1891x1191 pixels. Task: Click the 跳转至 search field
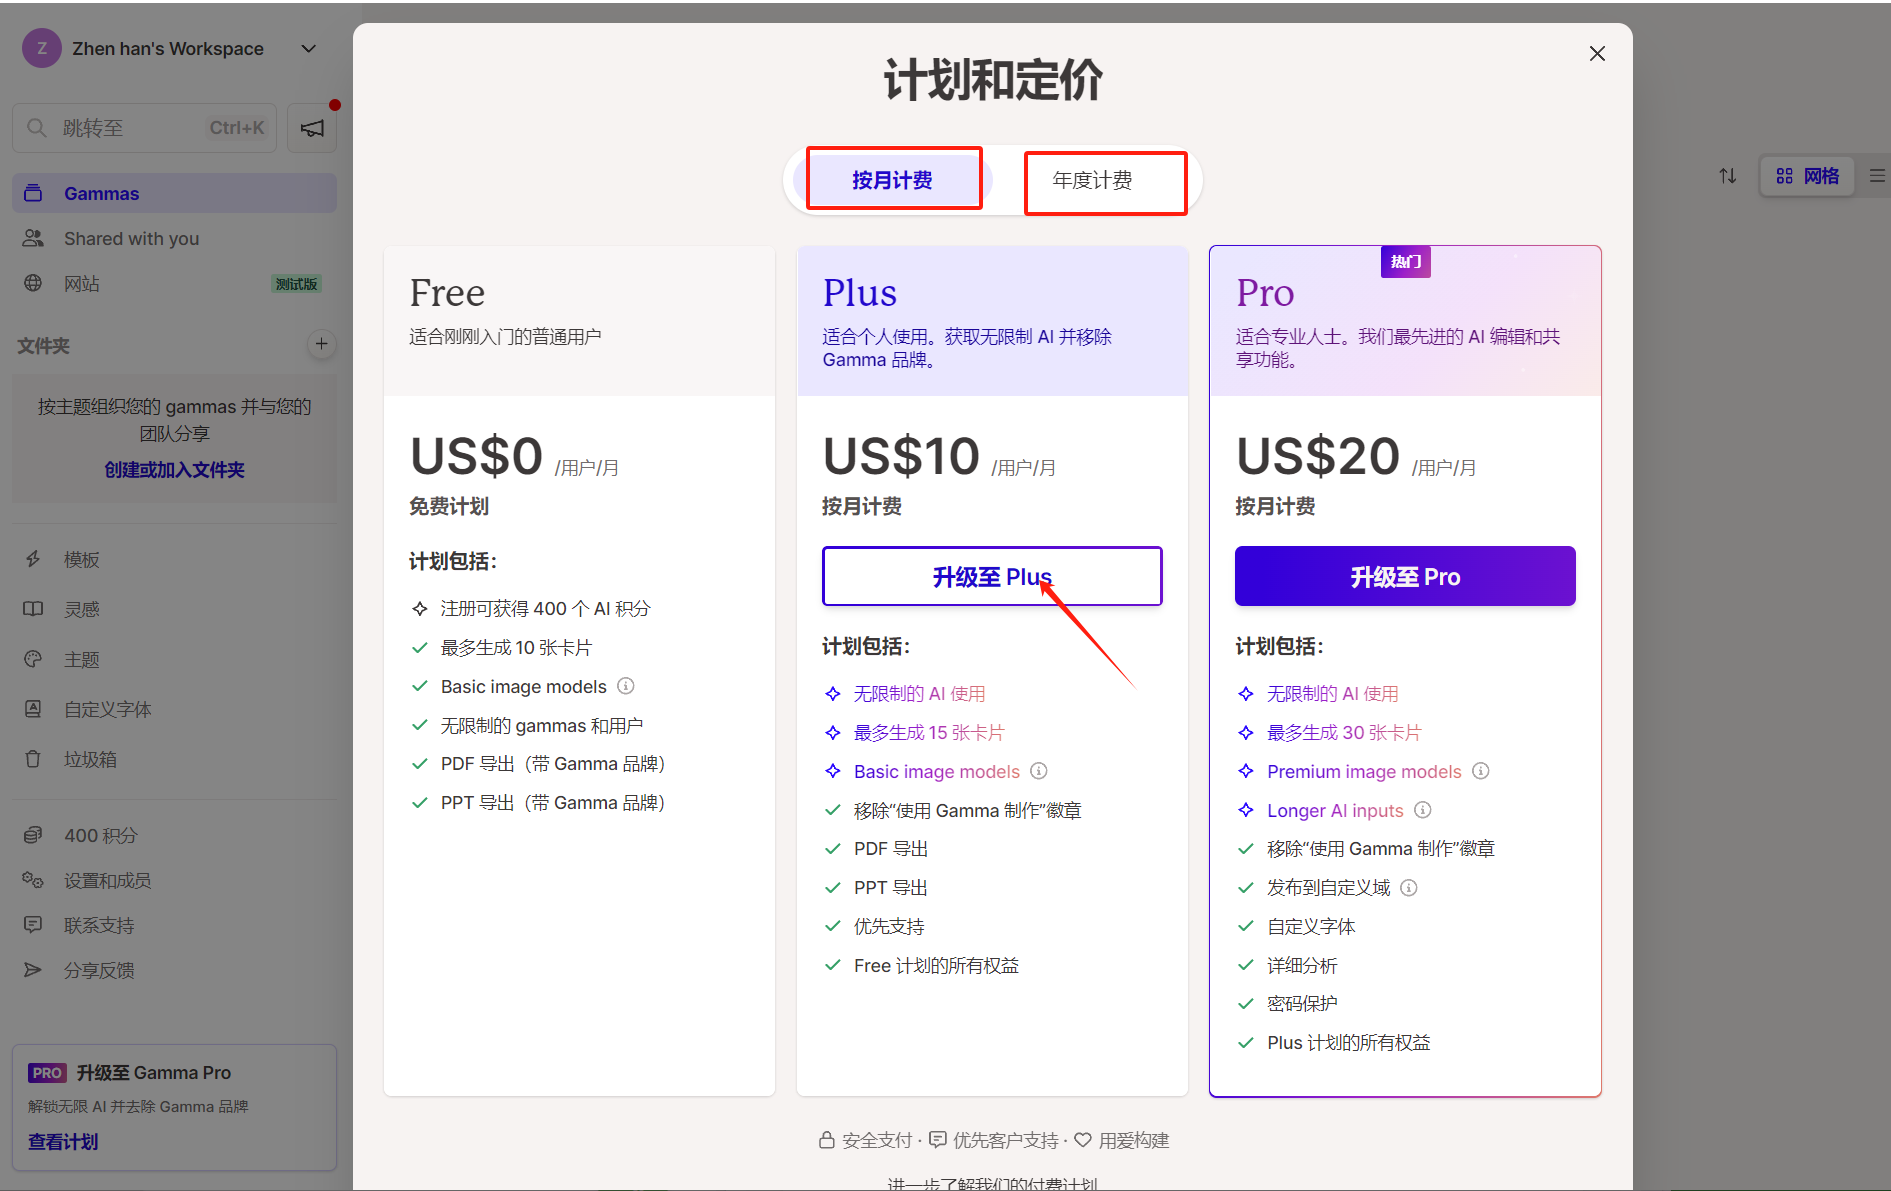coord(144,128)
